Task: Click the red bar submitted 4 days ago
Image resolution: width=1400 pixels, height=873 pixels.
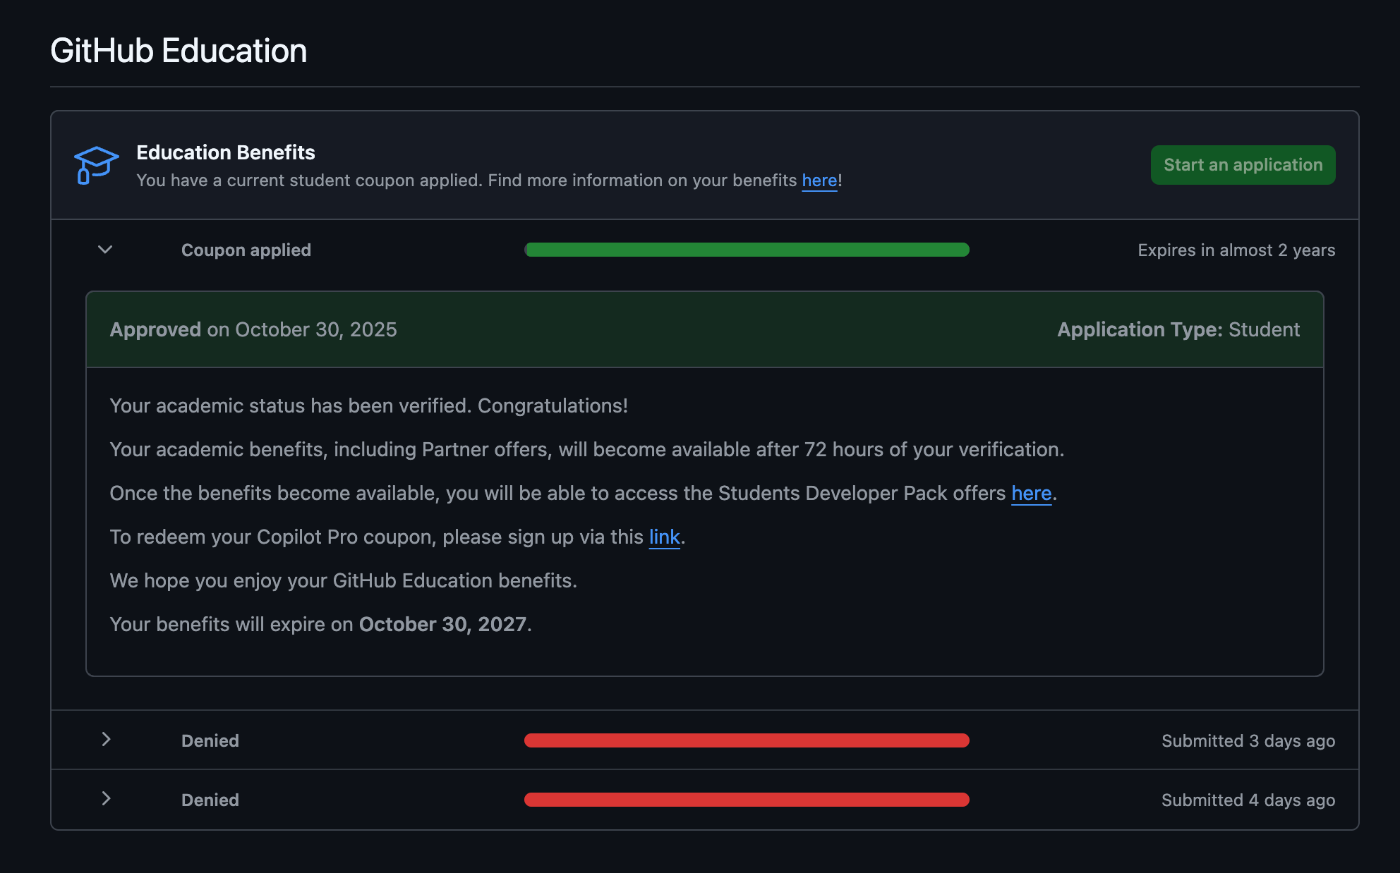Action: 747,800
